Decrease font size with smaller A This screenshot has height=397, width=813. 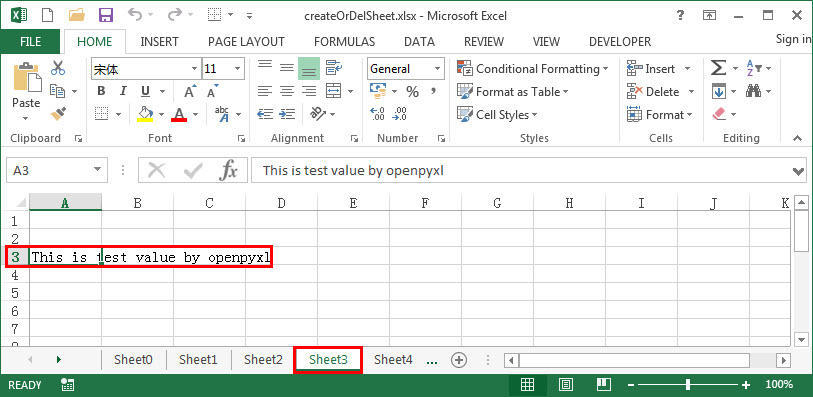tap(212, 91)
